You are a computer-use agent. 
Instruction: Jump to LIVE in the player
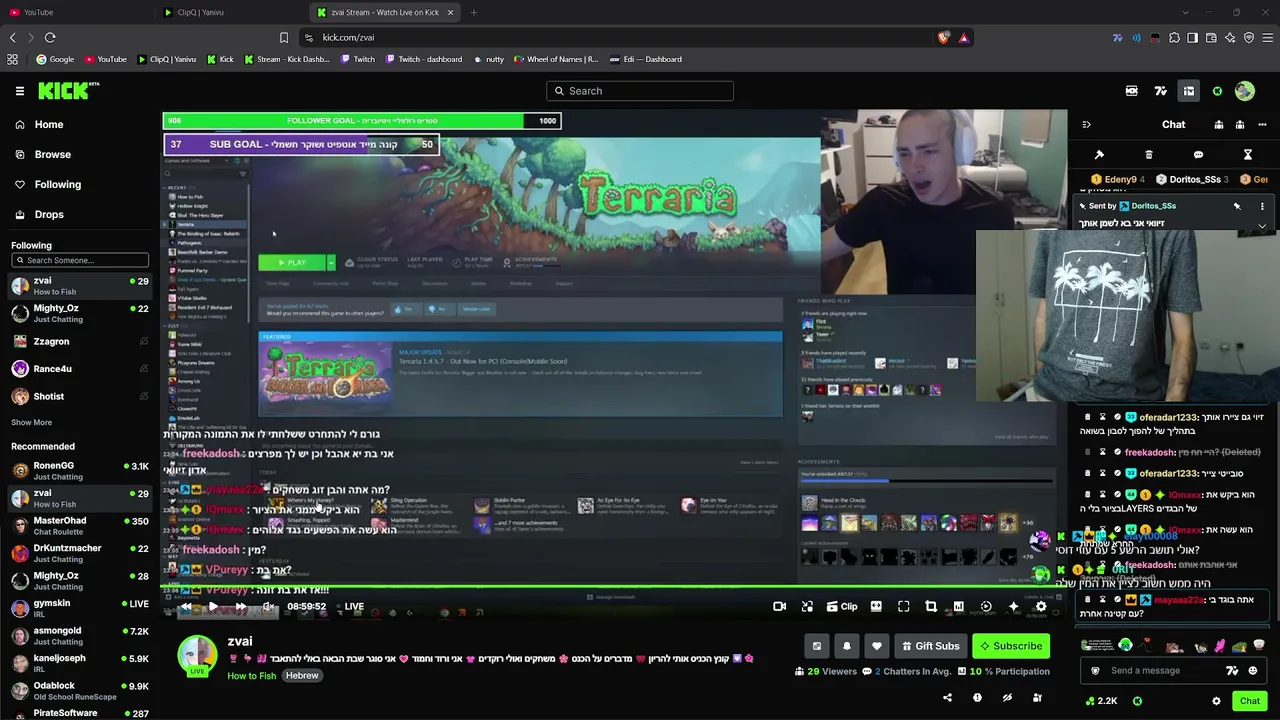pyautogui.click(x=354, y=606)
